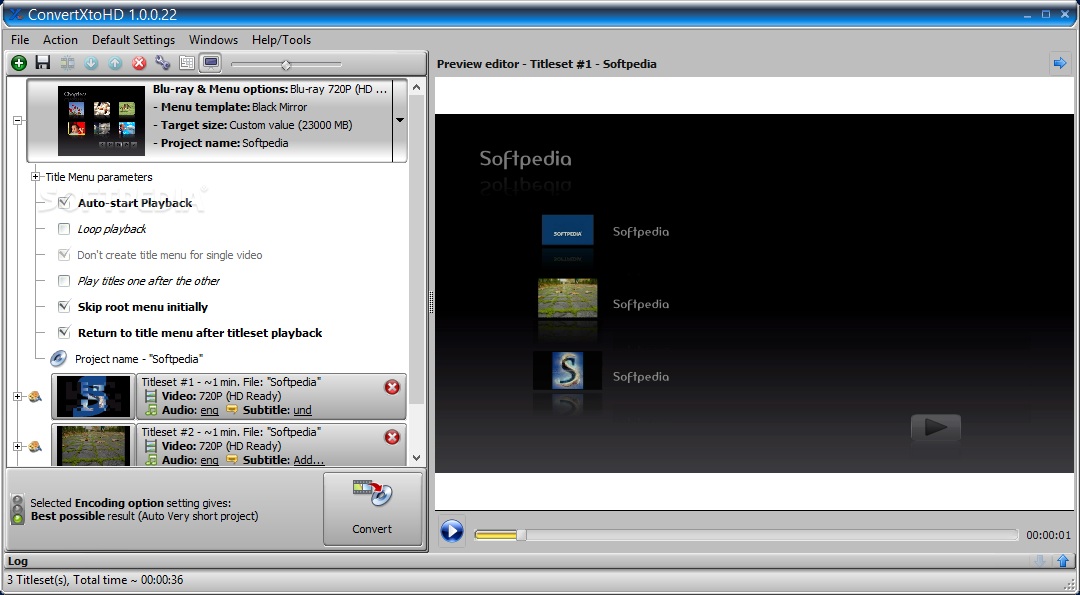Image resolution: width=1080 pixels, height=595 pixels.
Task: Uncheck Return to title menu after titleset playback
Action: point(64,333)
